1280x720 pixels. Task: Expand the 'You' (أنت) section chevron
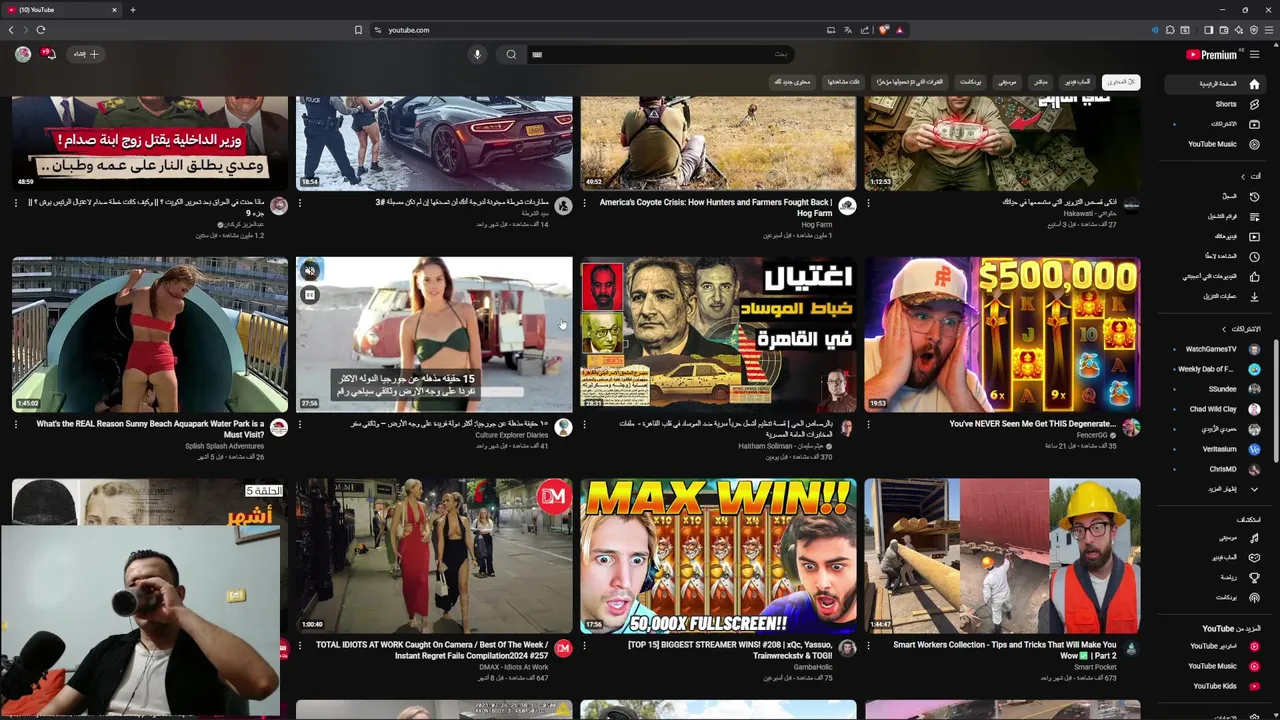tap(1243, 176)
